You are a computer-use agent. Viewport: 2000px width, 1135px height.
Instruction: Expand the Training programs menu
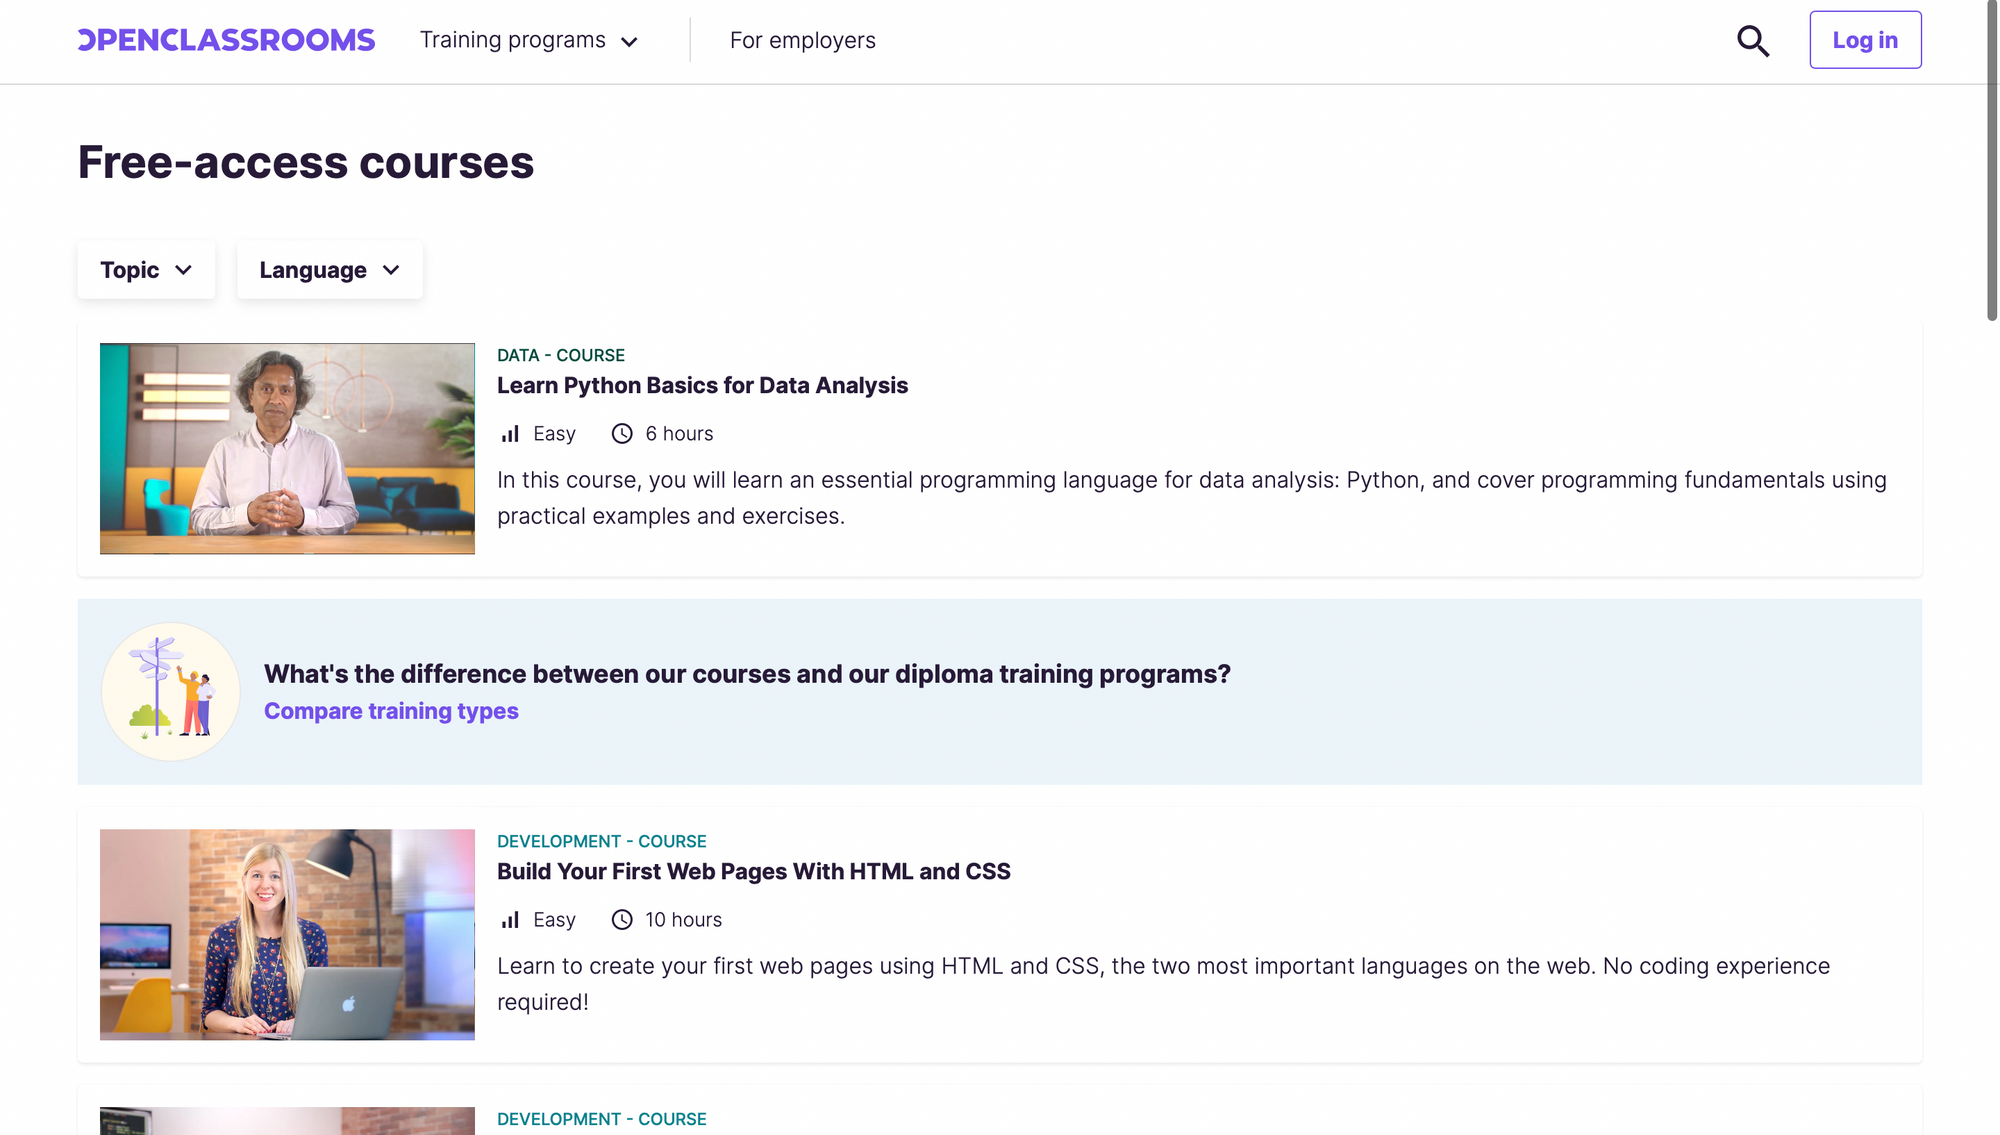point(528,40)
